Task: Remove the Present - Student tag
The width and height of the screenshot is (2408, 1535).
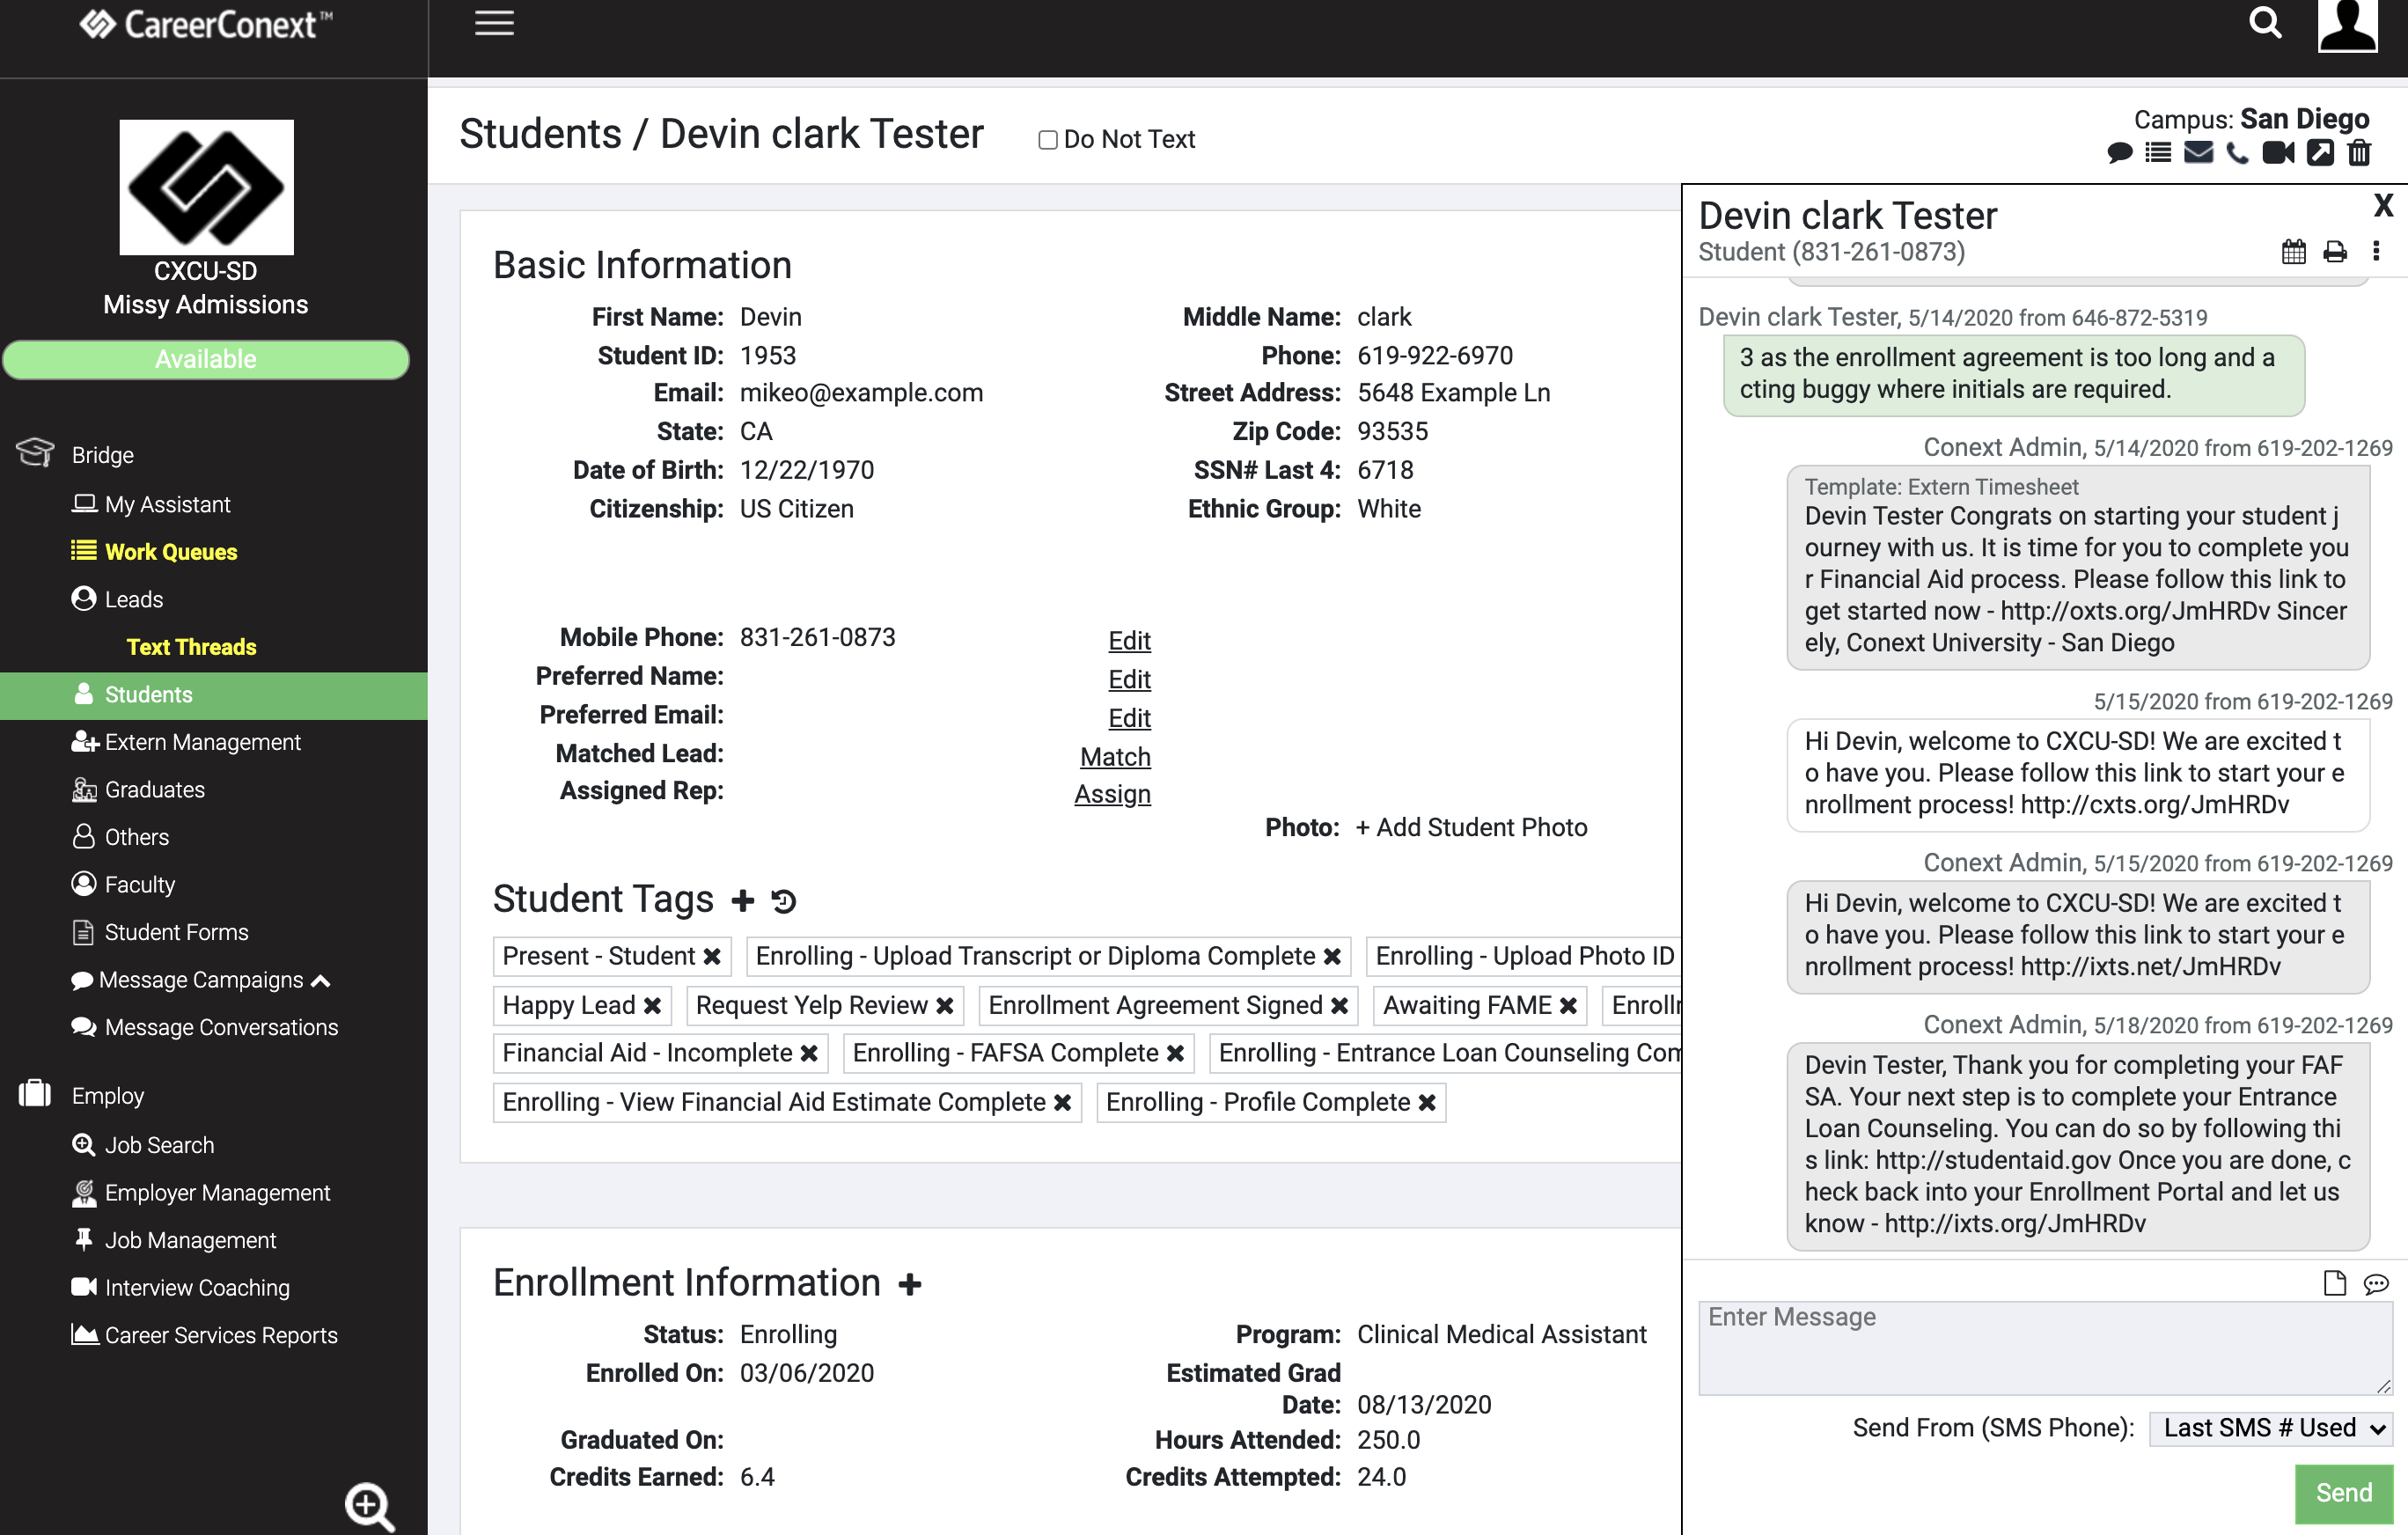Action: click(x=712, y=957)
